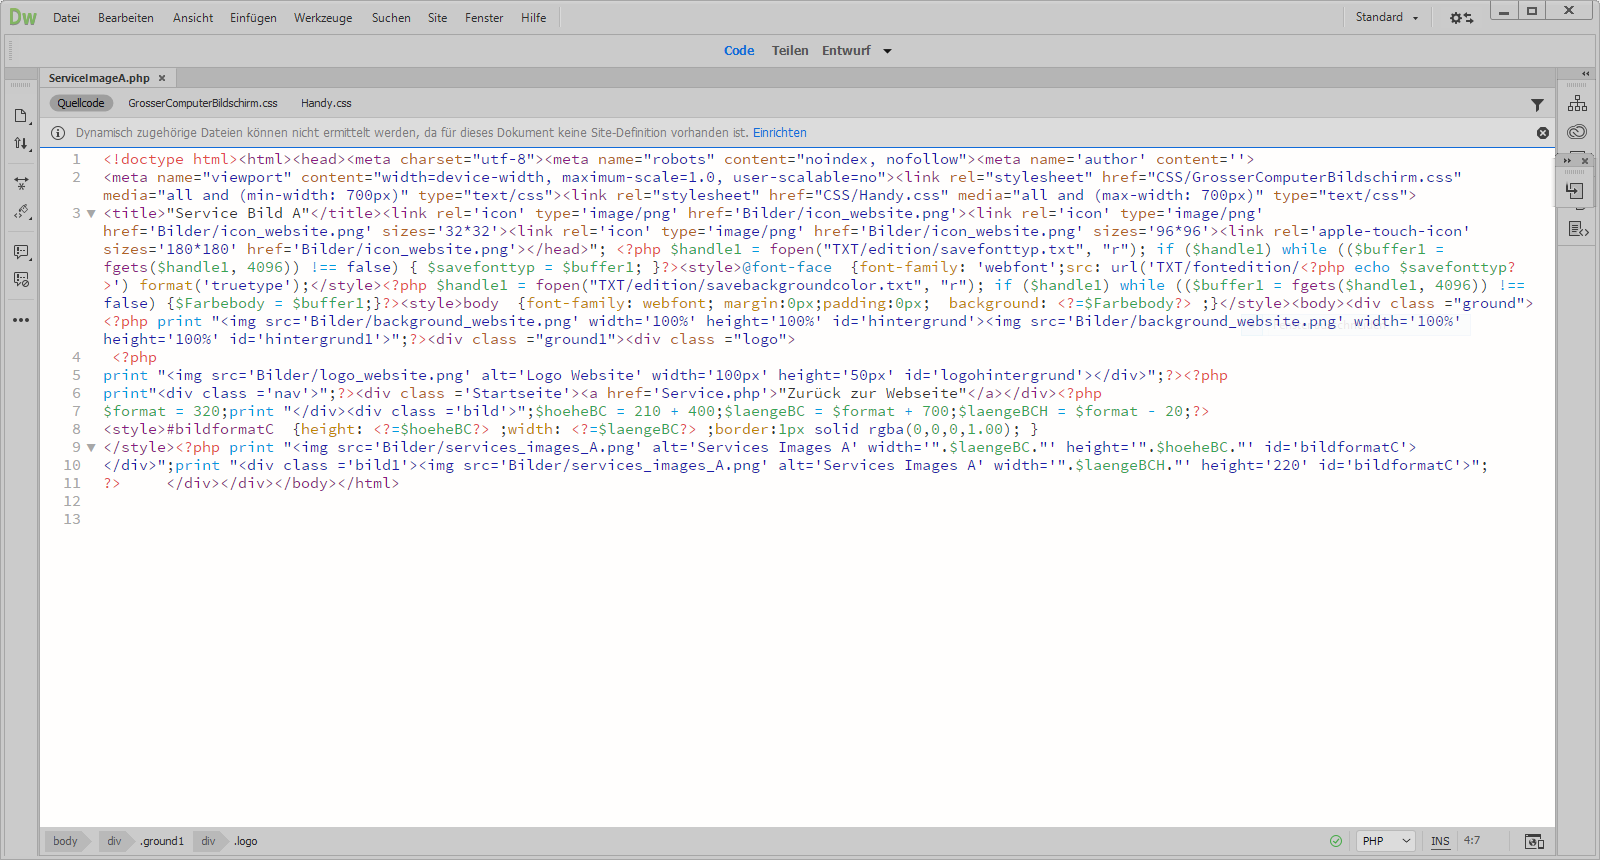Viewport: 1600px width, 860px height.
Task: Switch to Teilen split view
Action: 790,51
